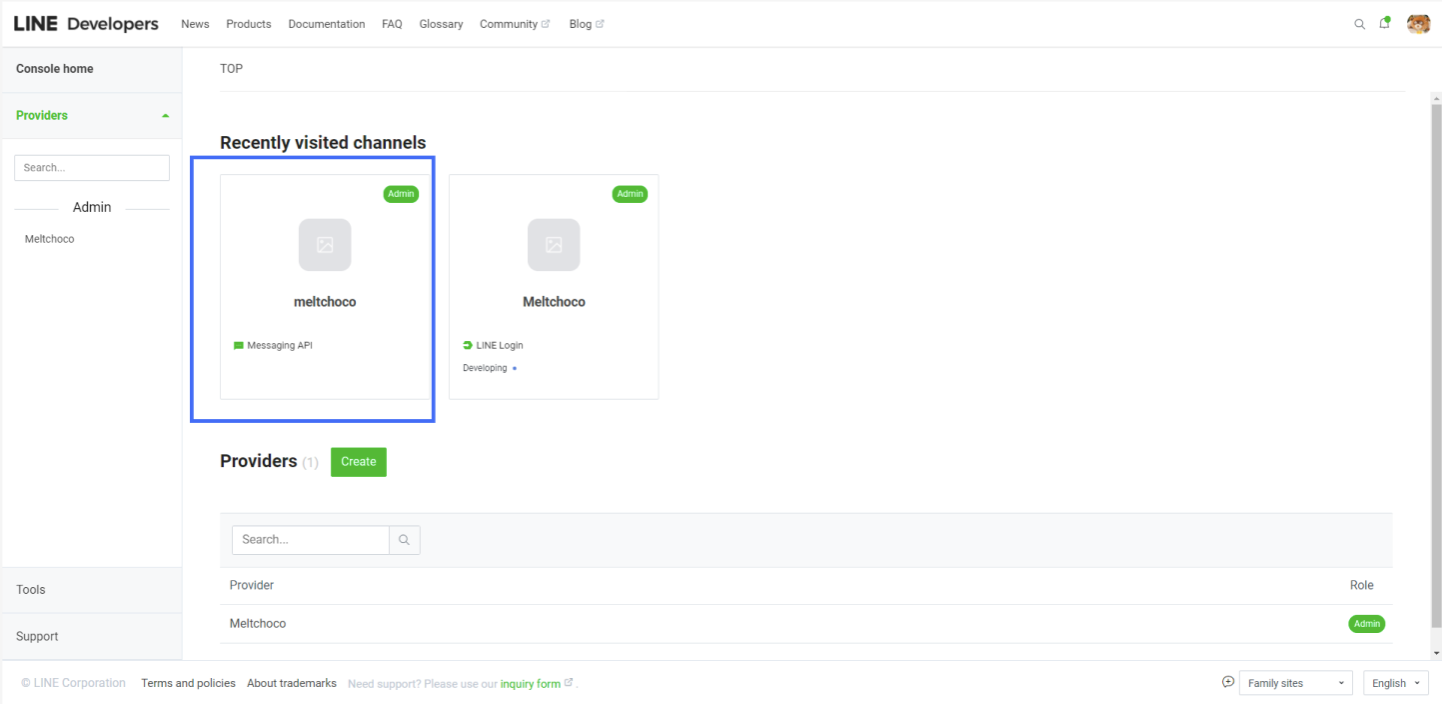Open the Documentation menu item

(x=327, y=24)
